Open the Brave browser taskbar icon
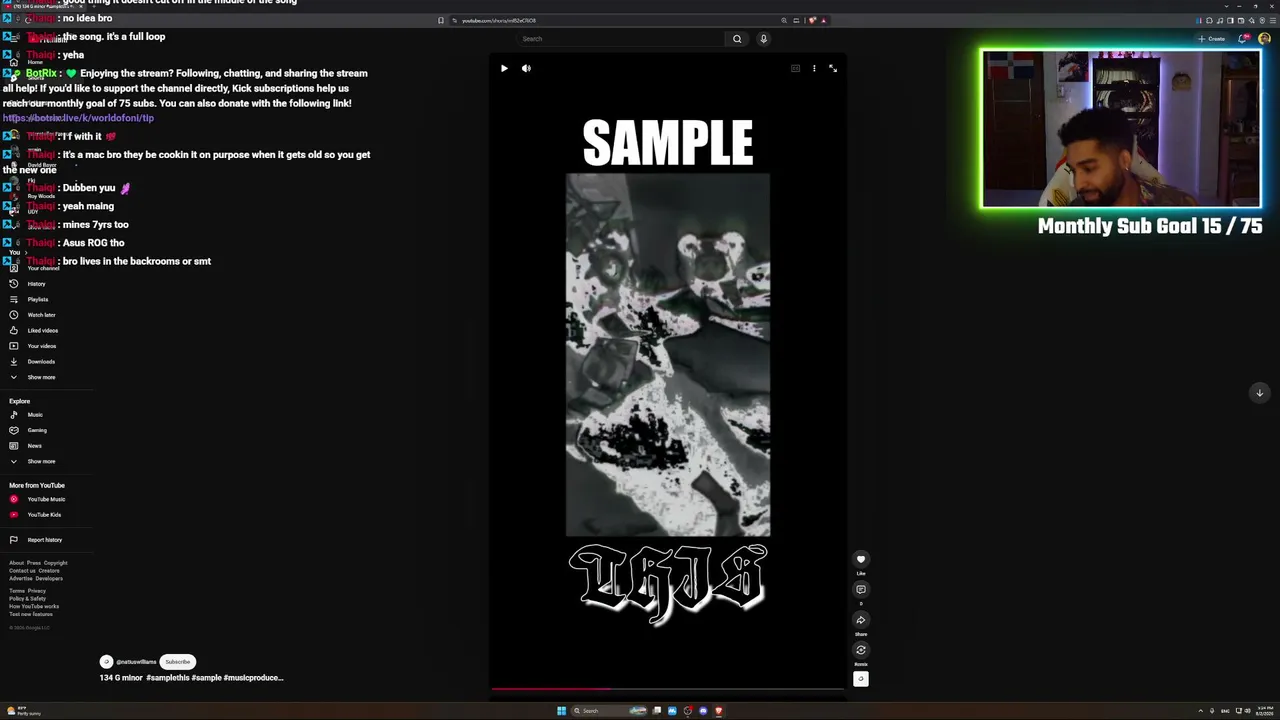1280x720 pixels. coord(718,711)
